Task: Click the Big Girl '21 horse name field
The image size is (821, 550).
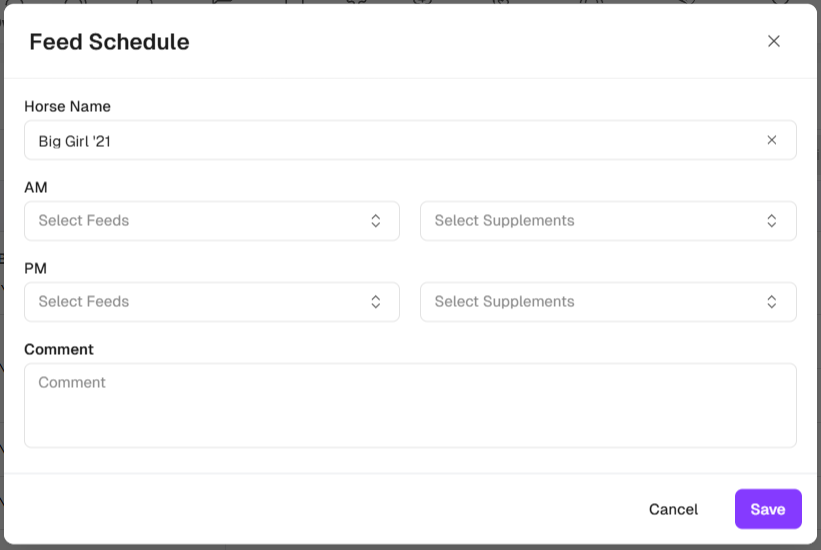Action: (390, 141)
